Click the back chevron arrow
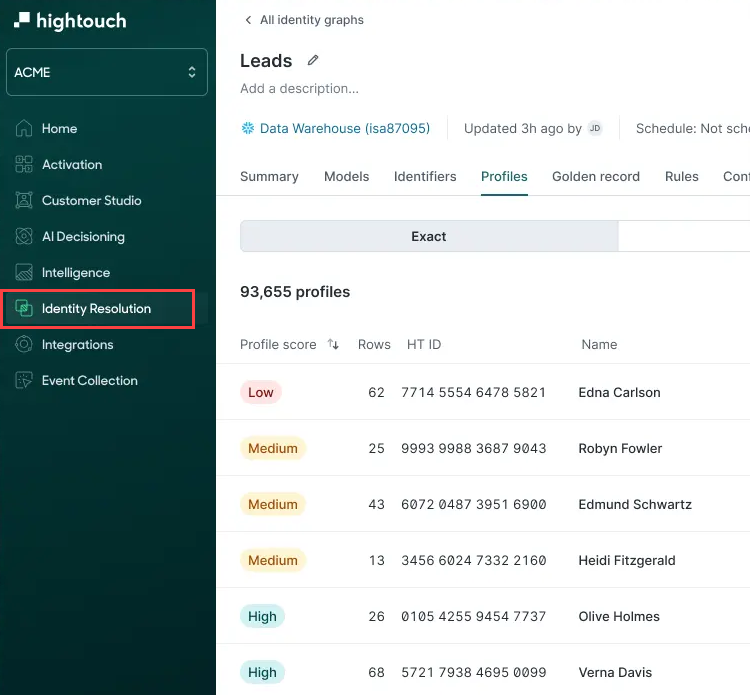The image size is (750, 695). [248, 20]
